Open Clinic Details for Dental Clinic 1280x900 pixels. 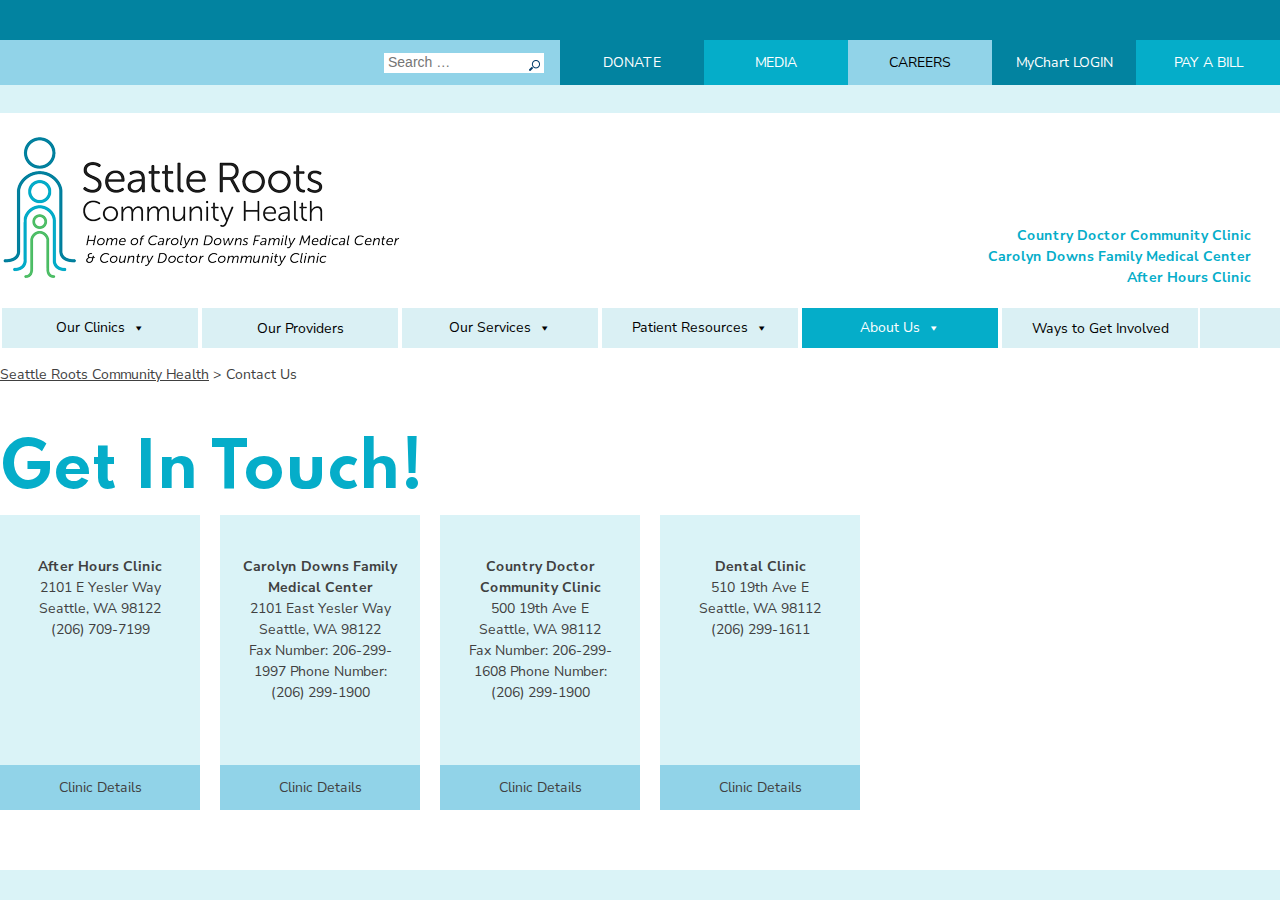(760, 787)
